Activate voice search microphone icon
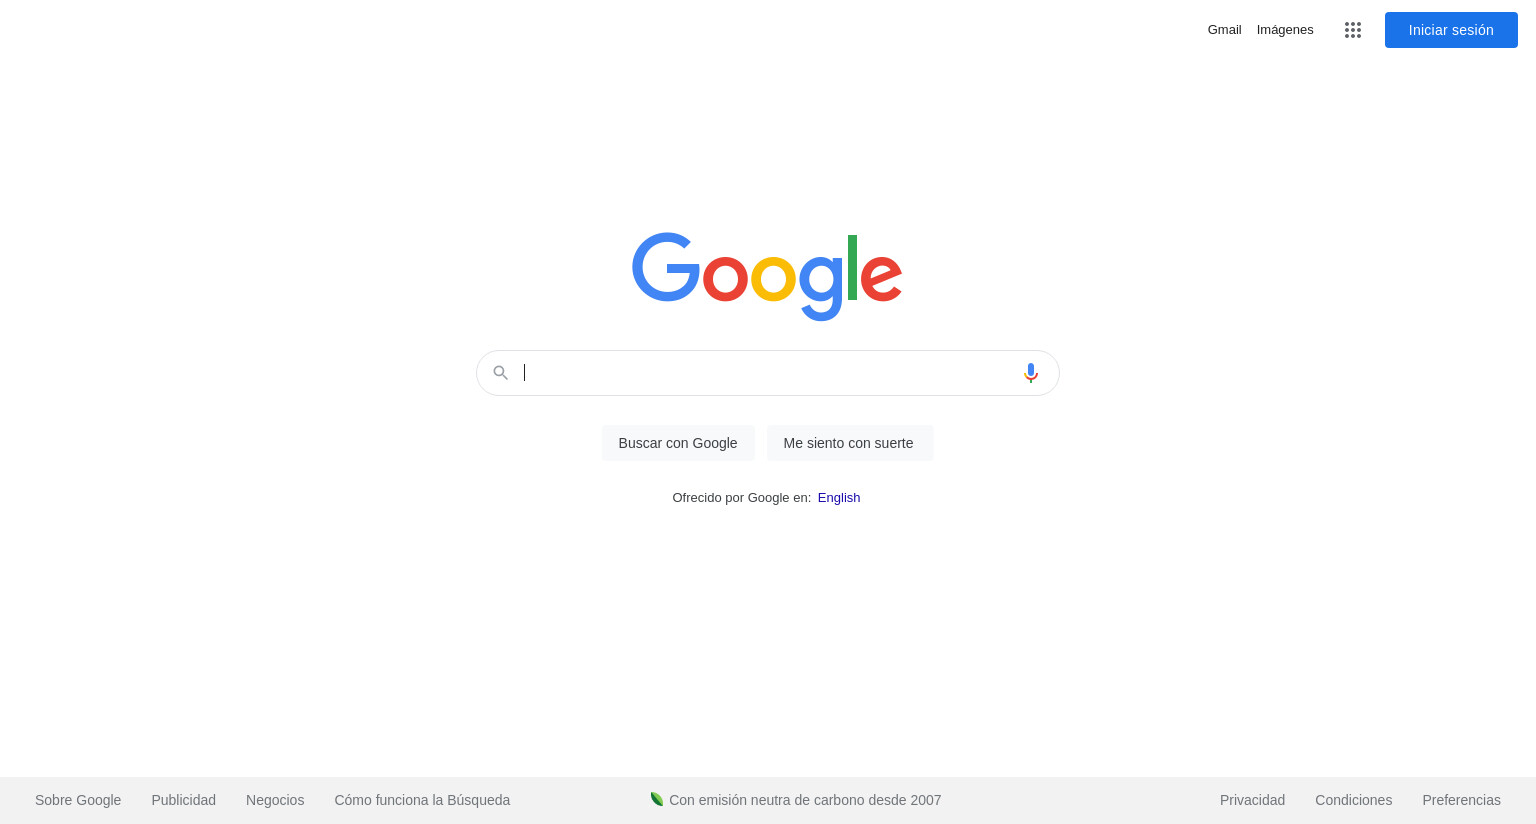This screenshot has height=824, width=1536. pyautogui.click(x=1031, y=373)
